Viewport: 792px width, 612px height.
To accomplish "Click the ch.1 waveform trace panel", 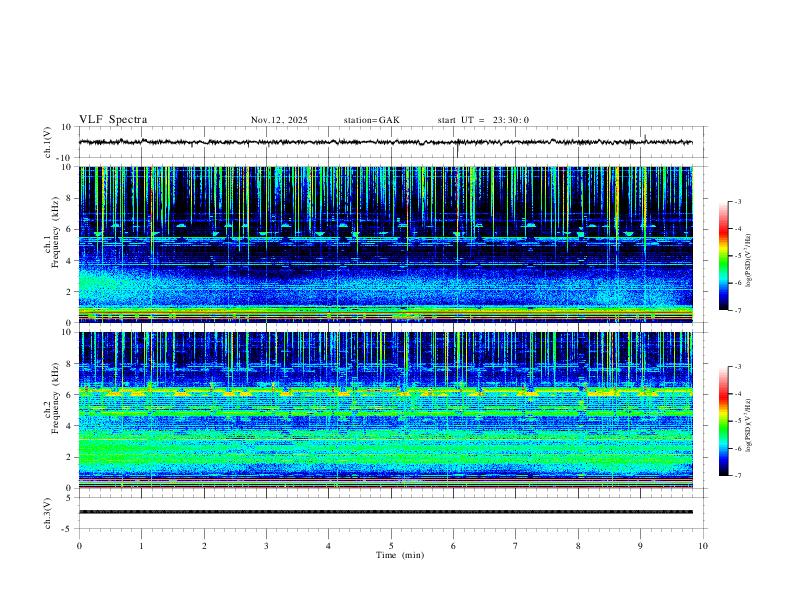I will coord(391,142).
